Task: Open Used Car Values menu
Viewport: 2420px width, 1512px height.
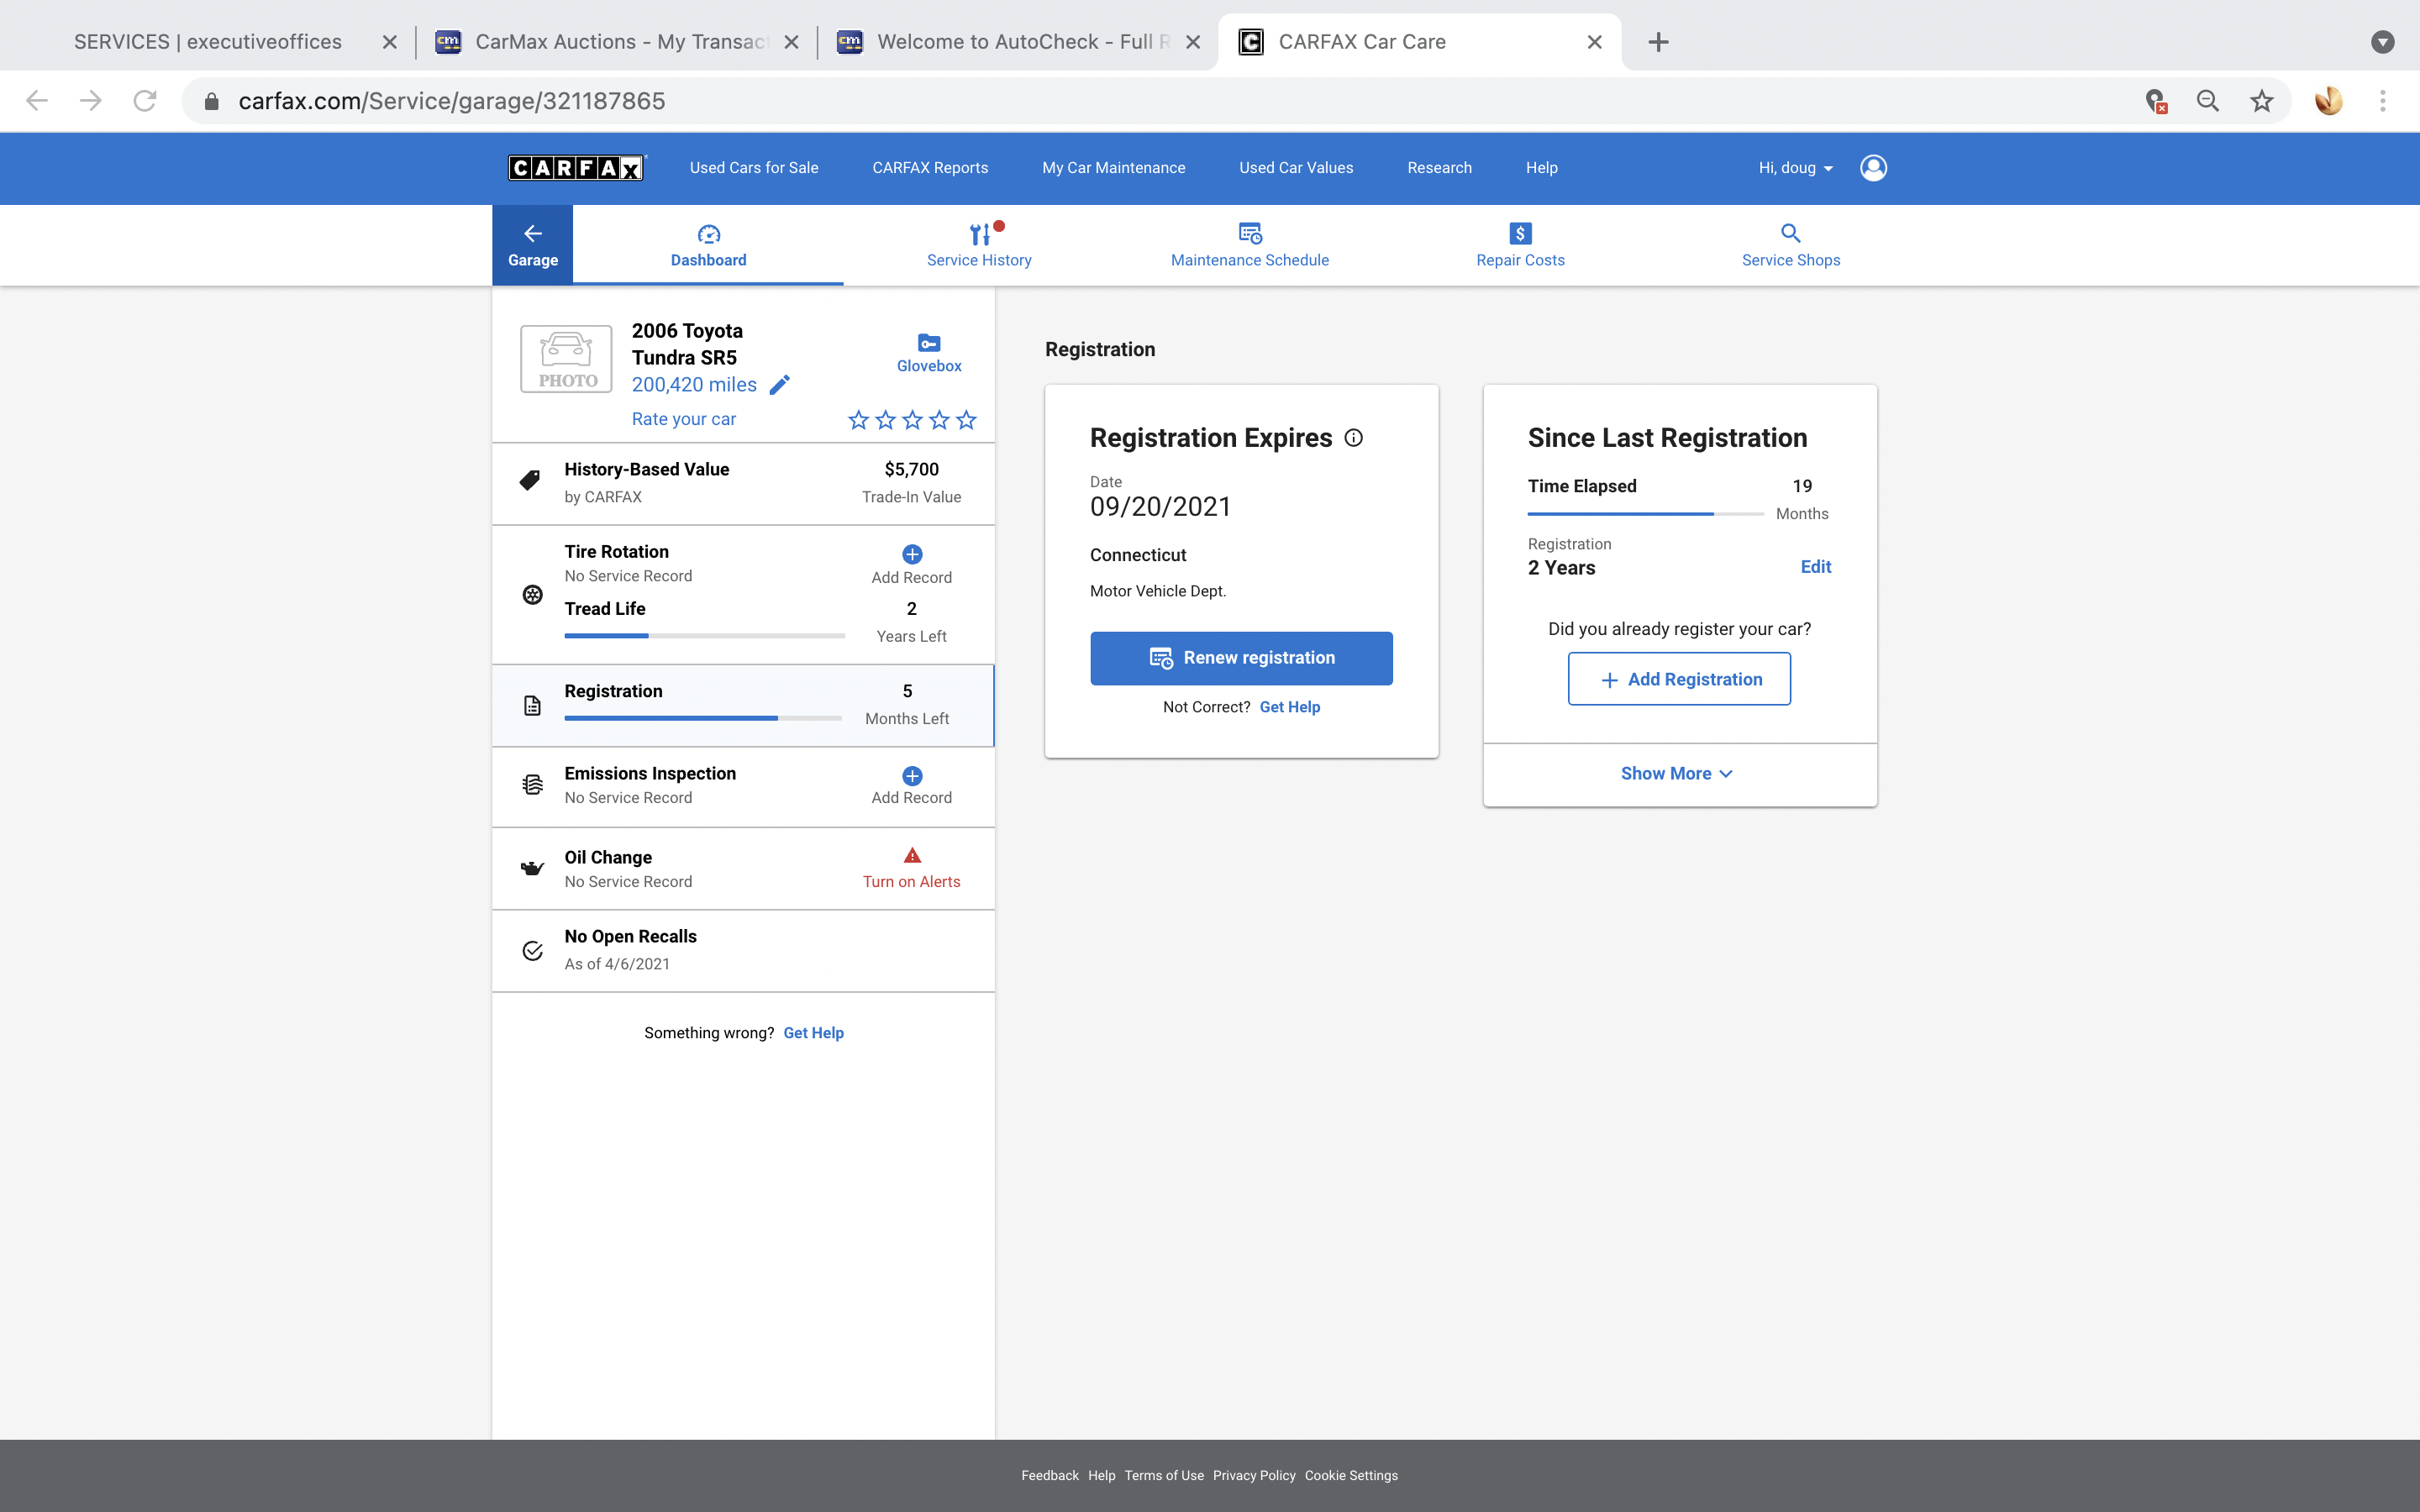Action: click(x=1296, y=168)
